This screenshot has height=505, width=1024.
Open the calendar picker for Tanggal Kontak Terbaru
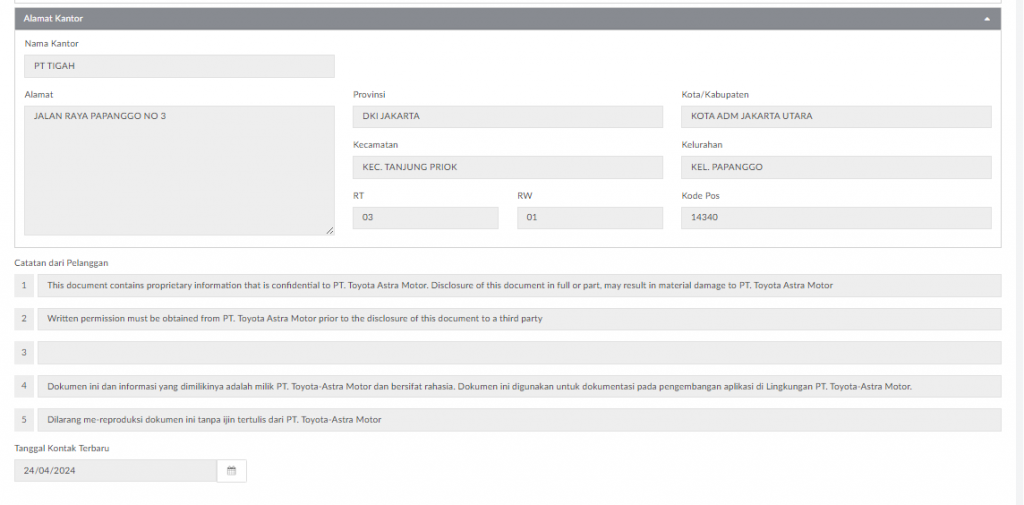(x=231, y=470)
